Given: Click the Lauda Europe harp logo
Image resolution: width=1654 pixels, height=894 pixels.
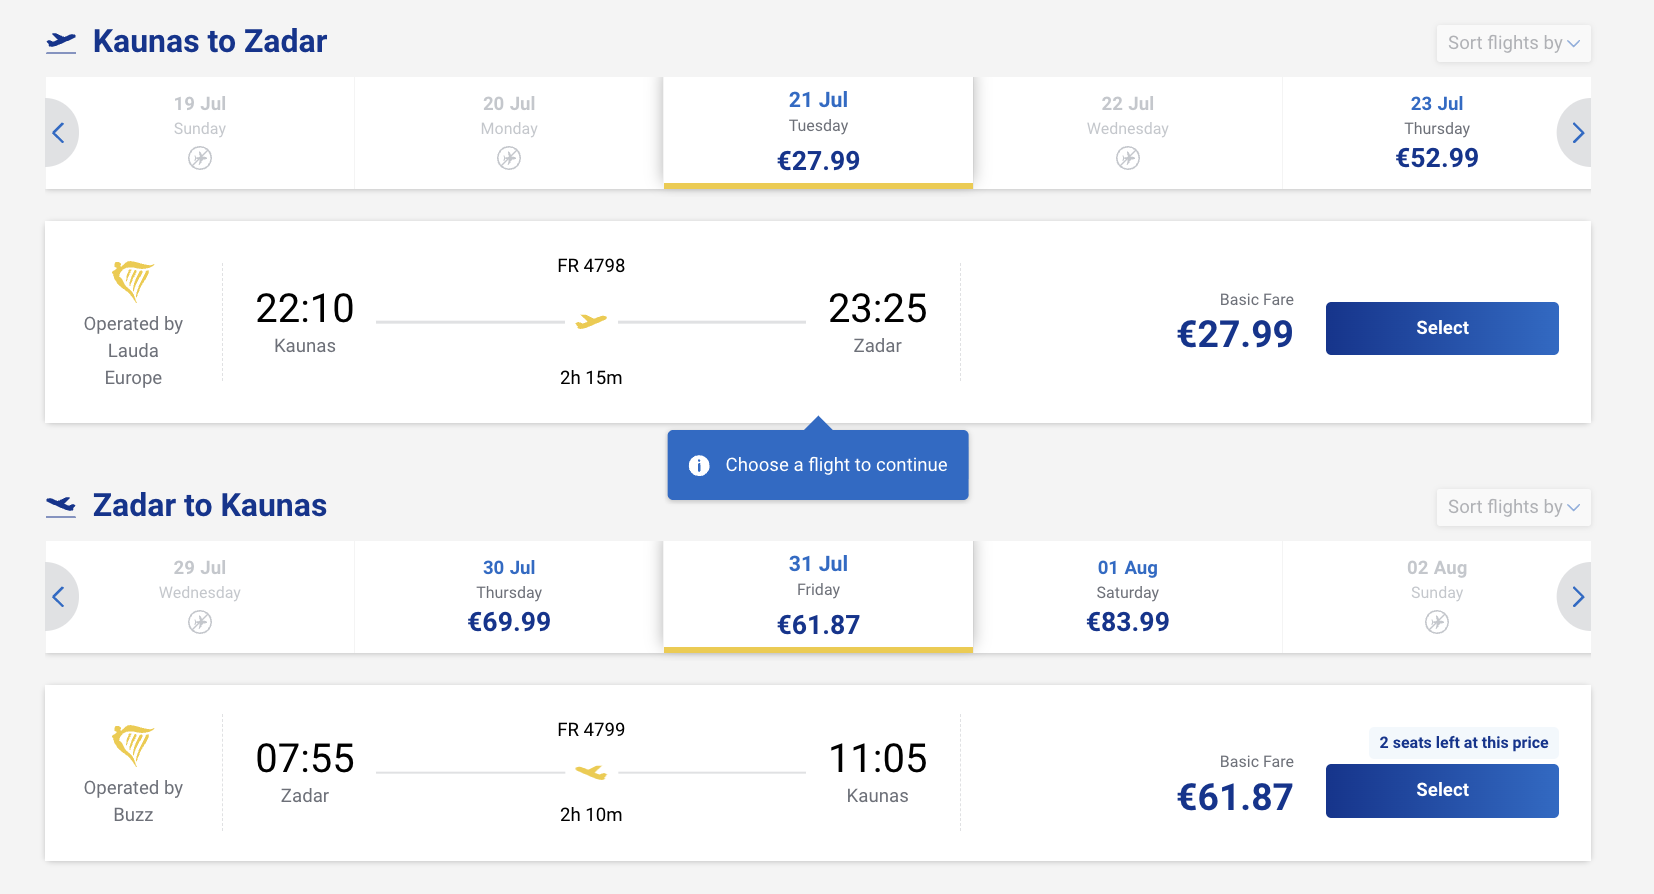Looking at the screenshot, I should pyautogui.click(x=133, y=281).
